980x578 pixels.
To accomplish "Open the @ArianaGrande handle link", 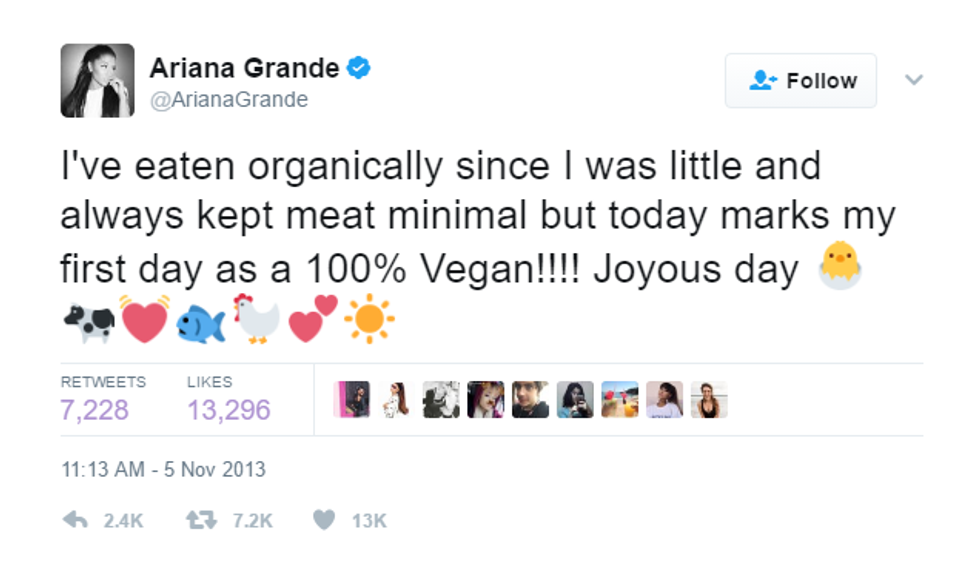I will (229, 100).
